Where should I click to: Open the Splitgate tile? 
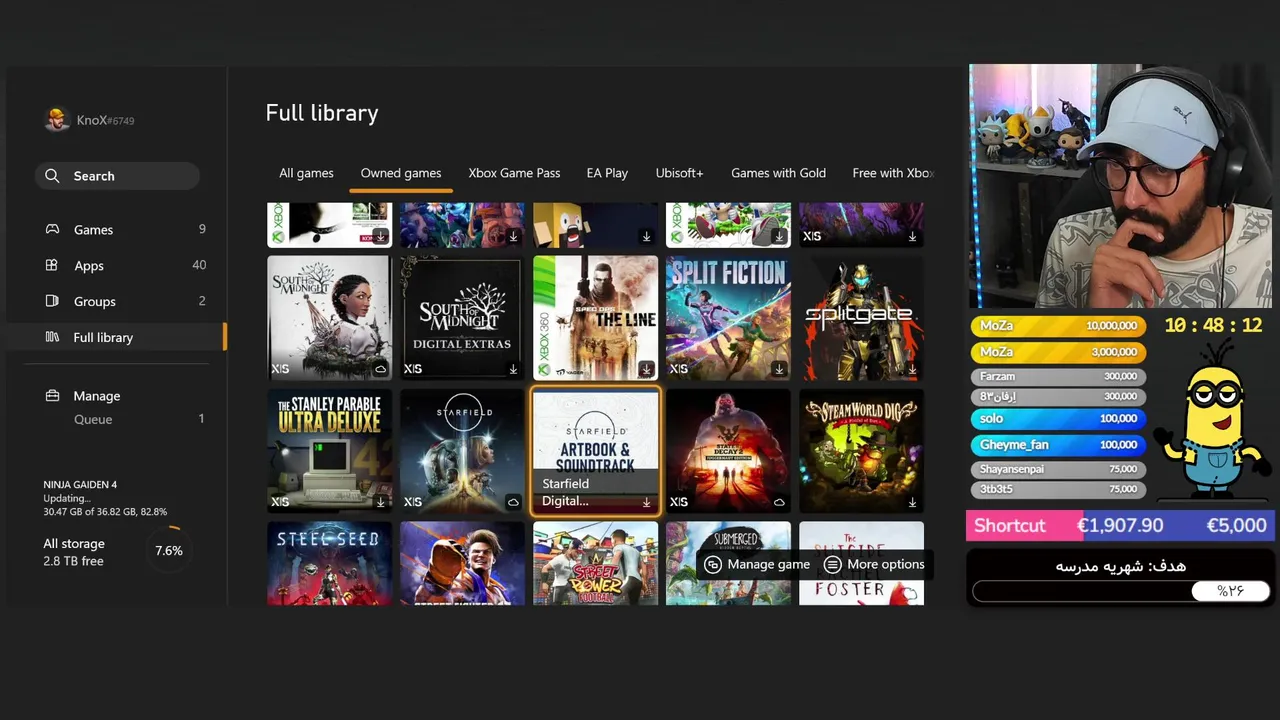coord(861,317)
